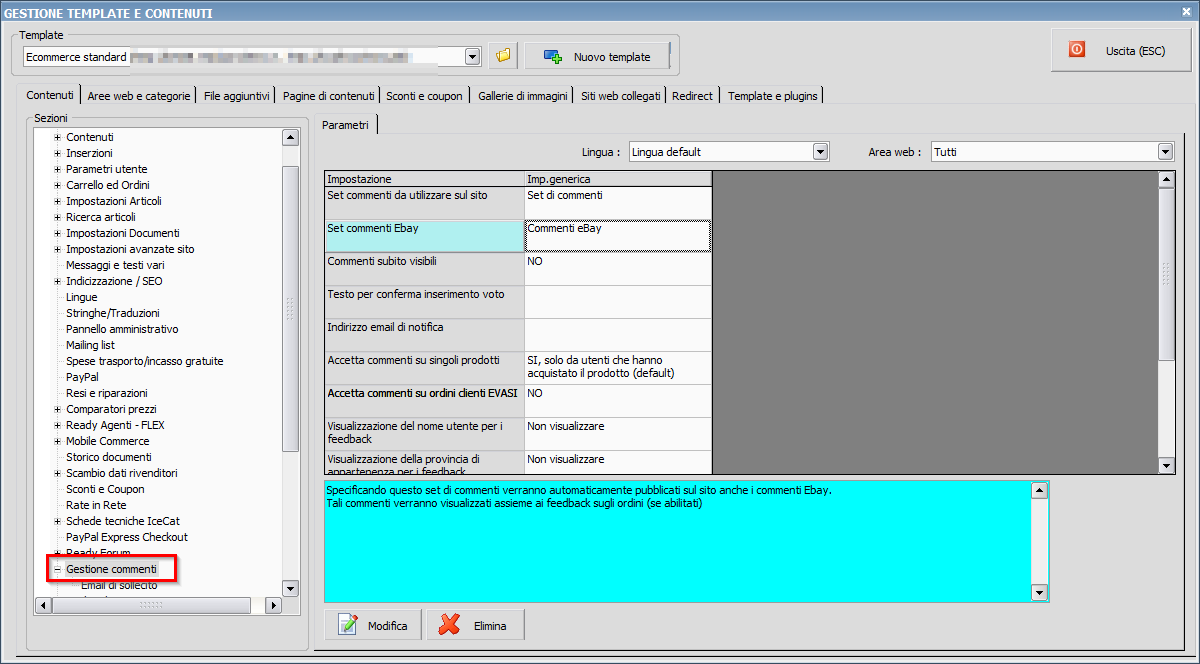Click the Uscita (ESC) exit button
Image resolution: width=1200 pixels, height=664 pixels.
pos(1121,50)
